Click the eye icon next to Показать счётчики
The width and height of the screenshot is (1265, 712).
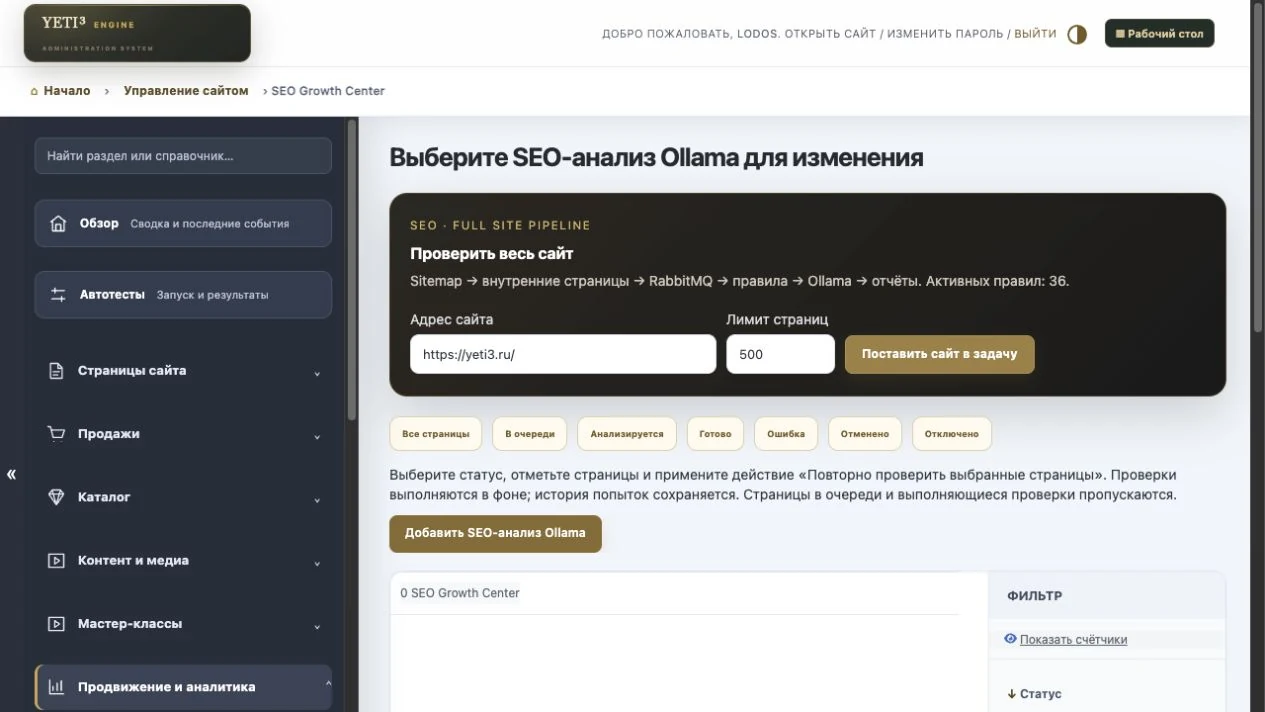coord(1010,639)
